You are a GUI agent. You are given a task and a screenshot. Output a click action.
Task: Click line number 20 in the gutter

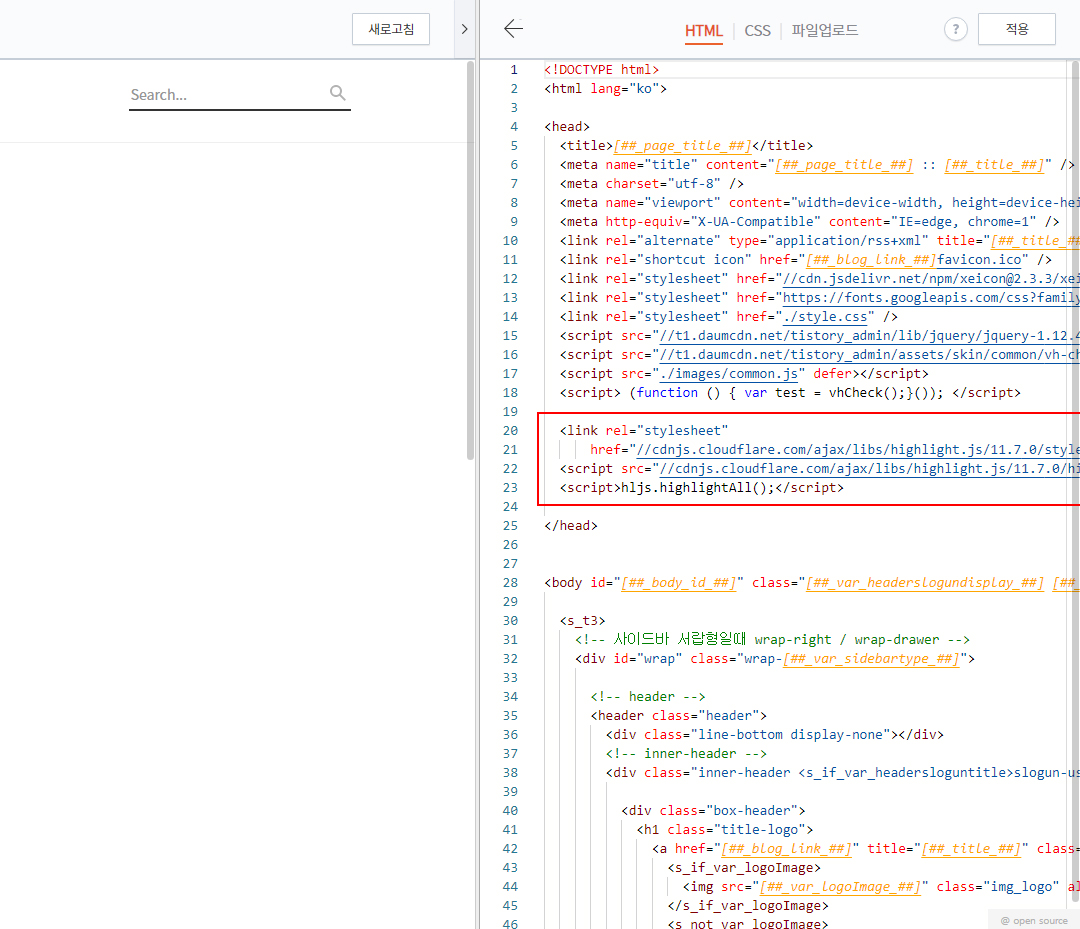pos(510,430)
